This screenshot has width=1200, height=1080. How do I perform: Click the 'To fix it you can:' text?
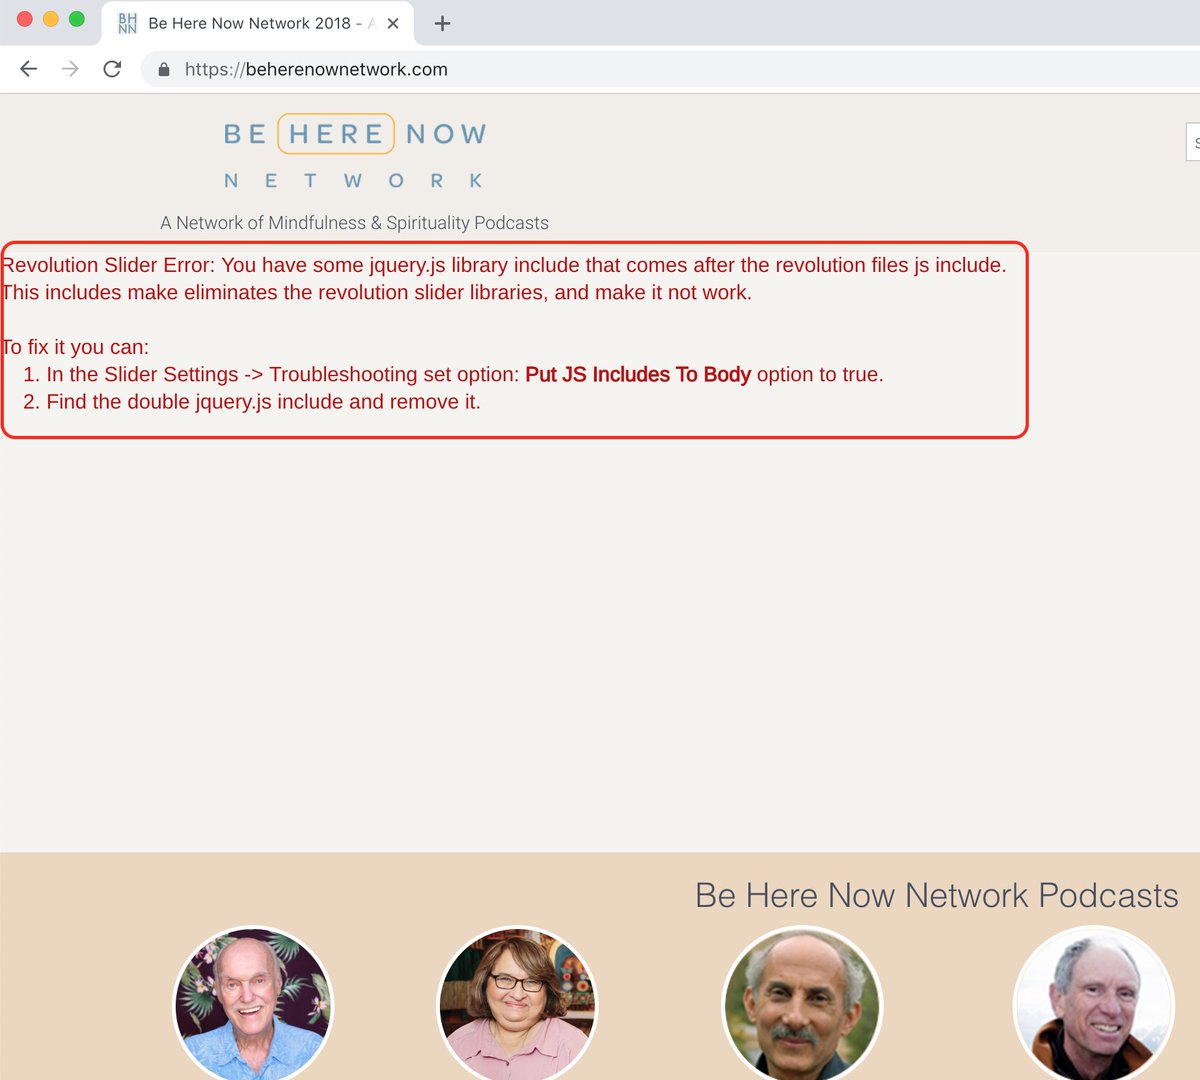click(75, 347)
